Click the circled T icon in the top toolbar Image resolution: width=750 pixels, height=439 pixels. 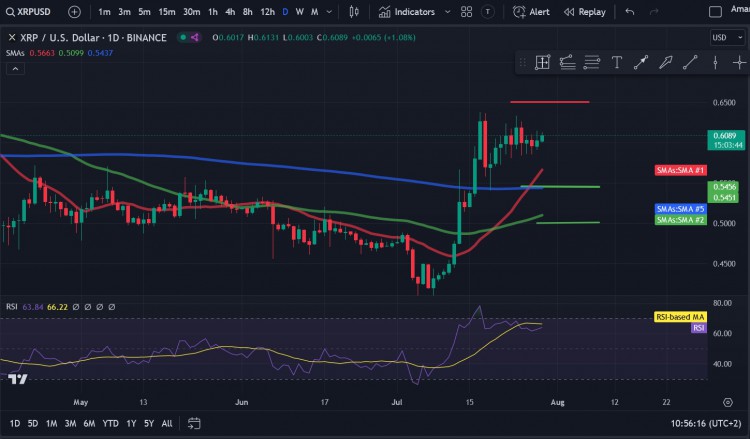487,11
